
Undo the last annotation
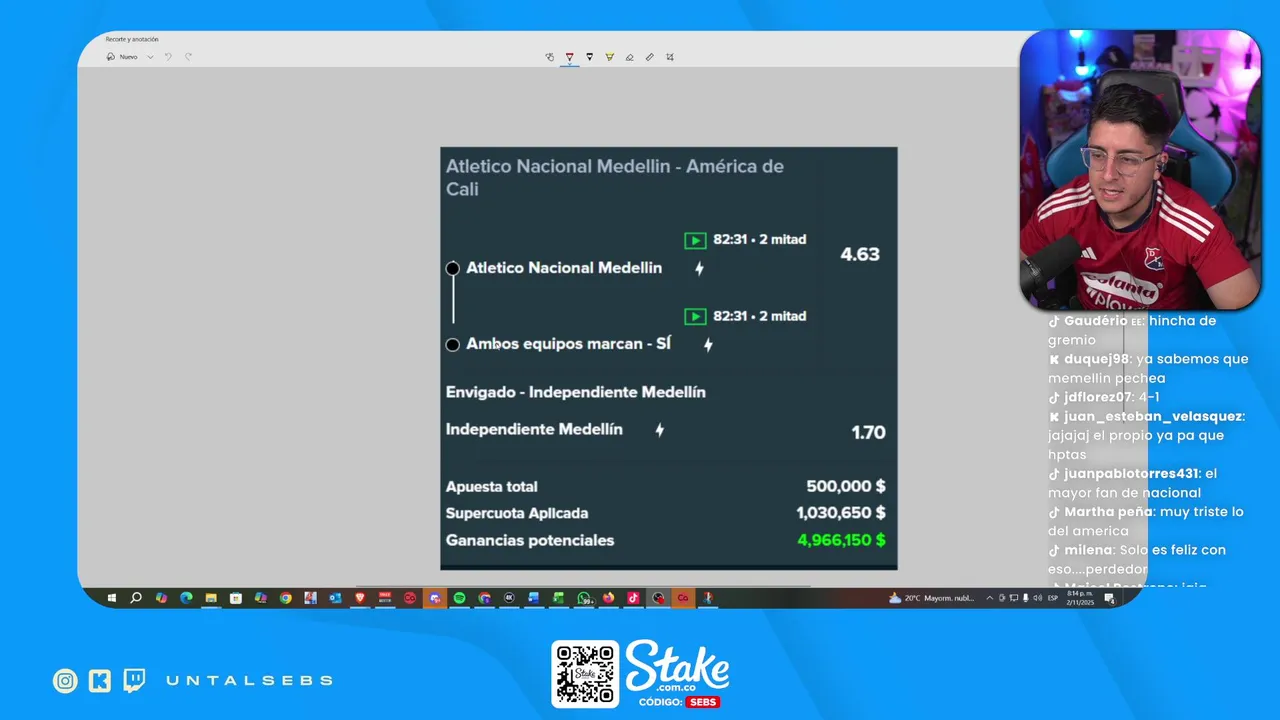coord(168,57)
